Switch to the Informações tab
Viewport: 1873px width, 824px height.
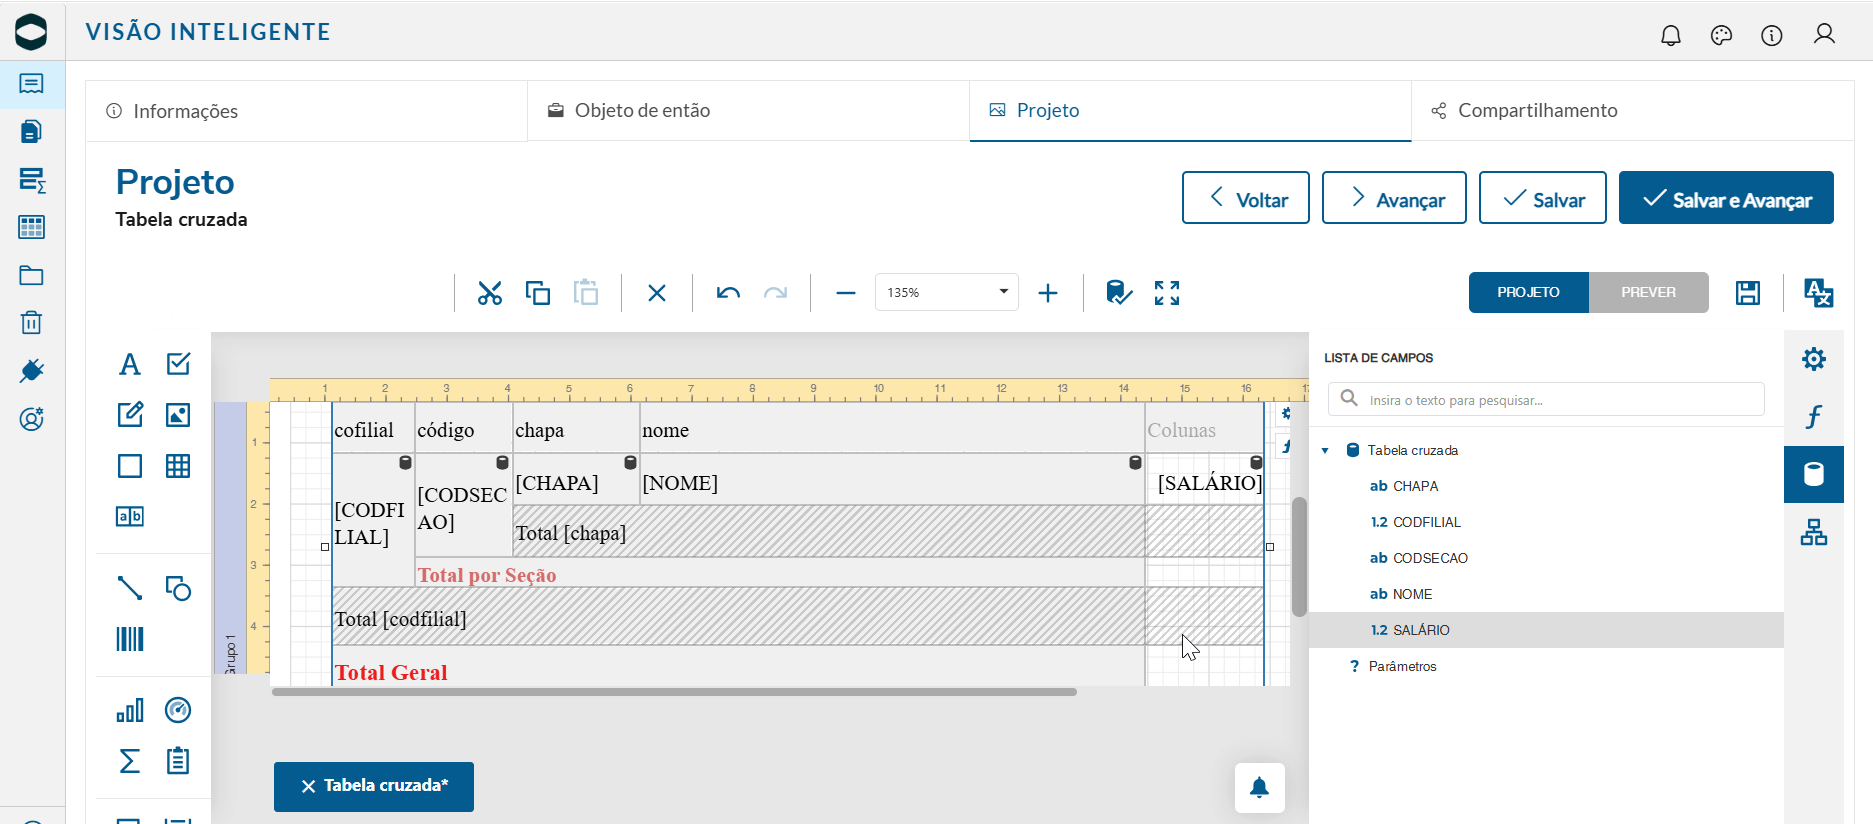coord(306,111)
